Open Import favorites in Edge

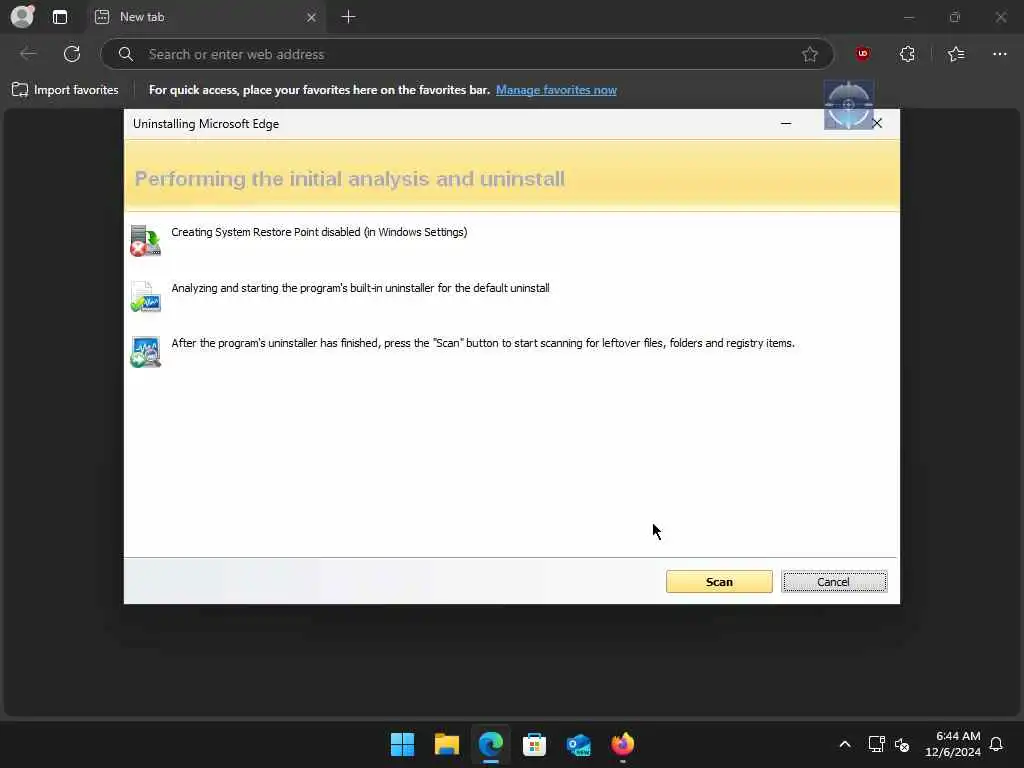65,90
